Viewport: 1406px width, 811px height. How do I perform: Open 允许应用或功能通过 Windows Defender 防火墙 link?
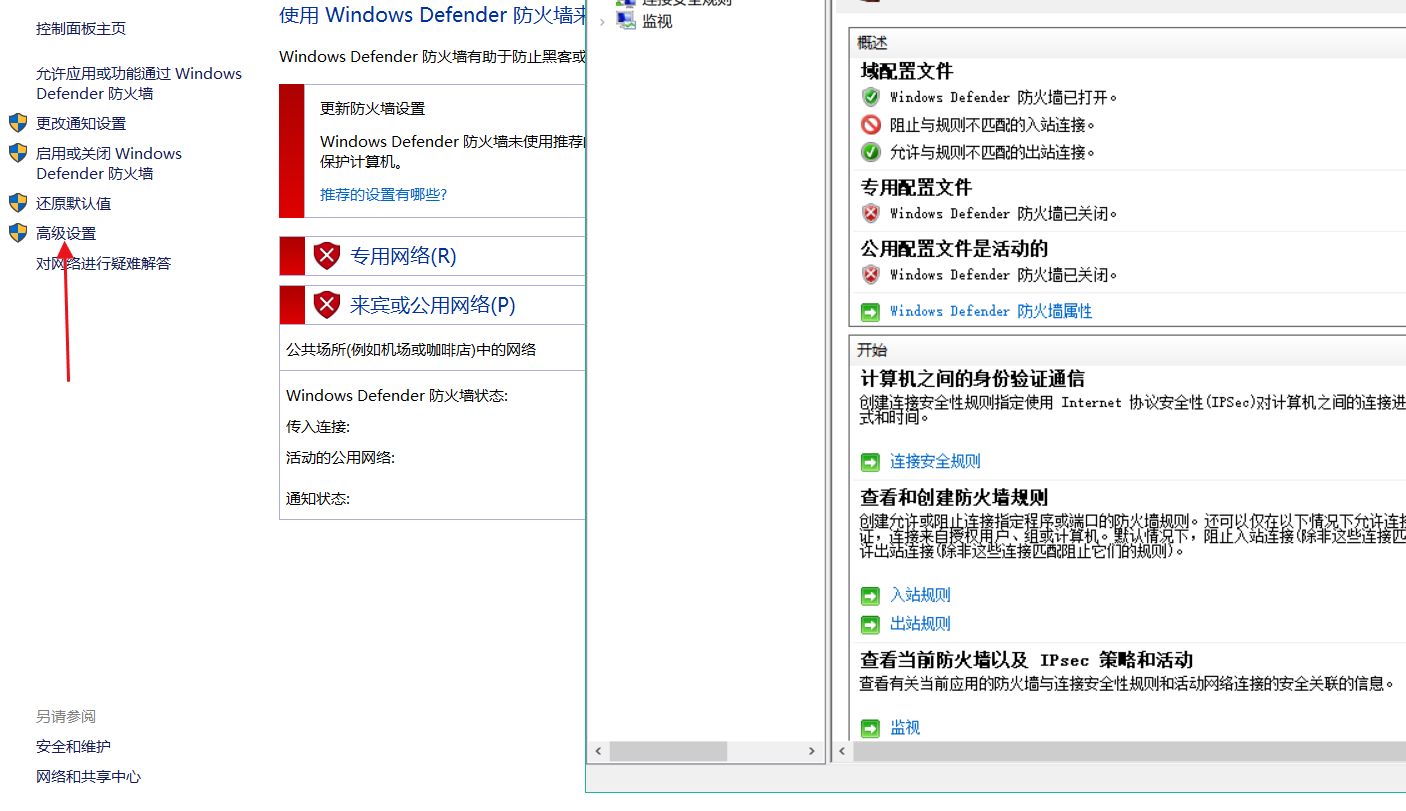tap(139, 83)
